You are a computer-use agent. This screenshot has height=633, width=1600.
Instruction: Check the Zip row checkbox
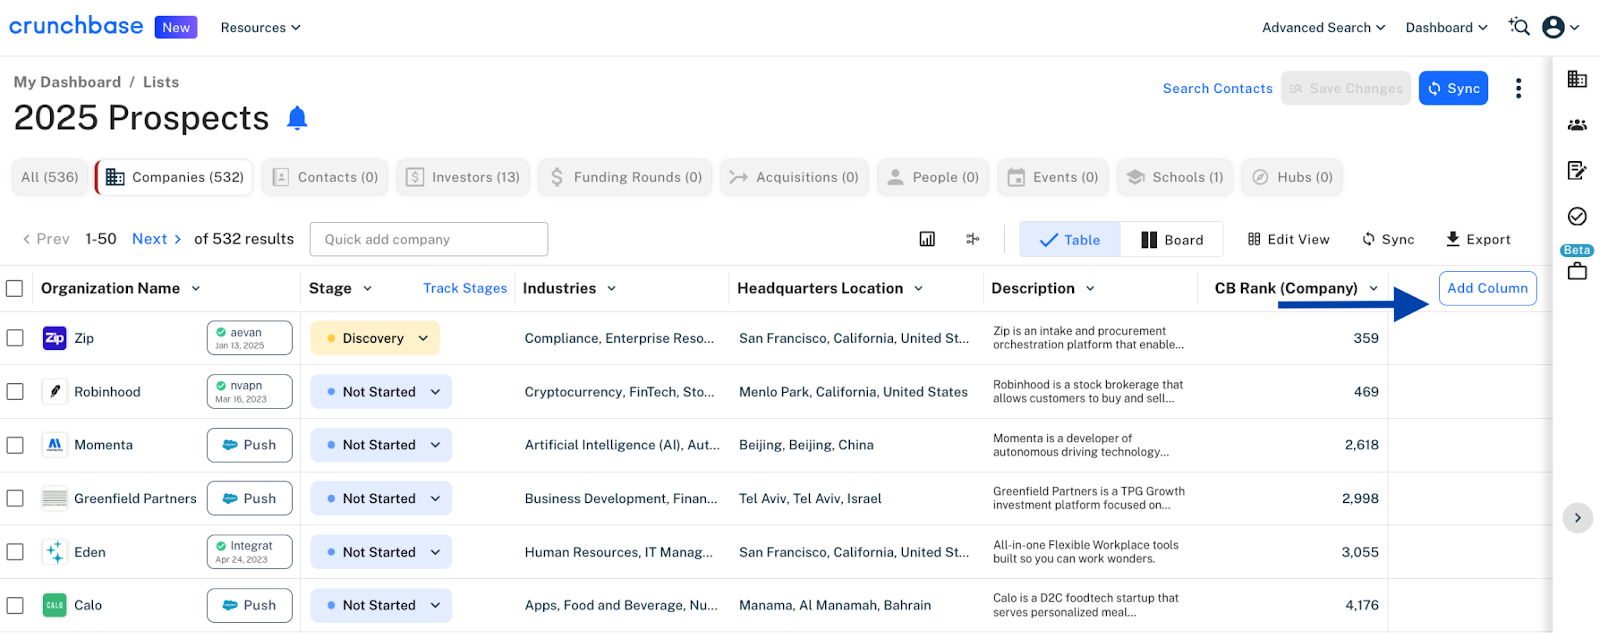(15, 338)
